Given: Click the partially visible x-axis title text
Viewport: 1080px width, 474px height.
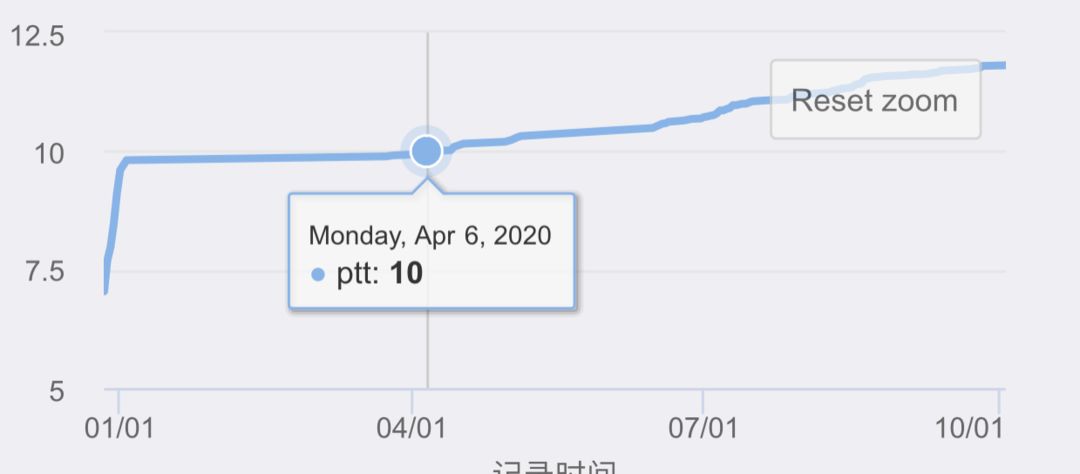Looking at the screenshot, I should click(x=554, y=468).
